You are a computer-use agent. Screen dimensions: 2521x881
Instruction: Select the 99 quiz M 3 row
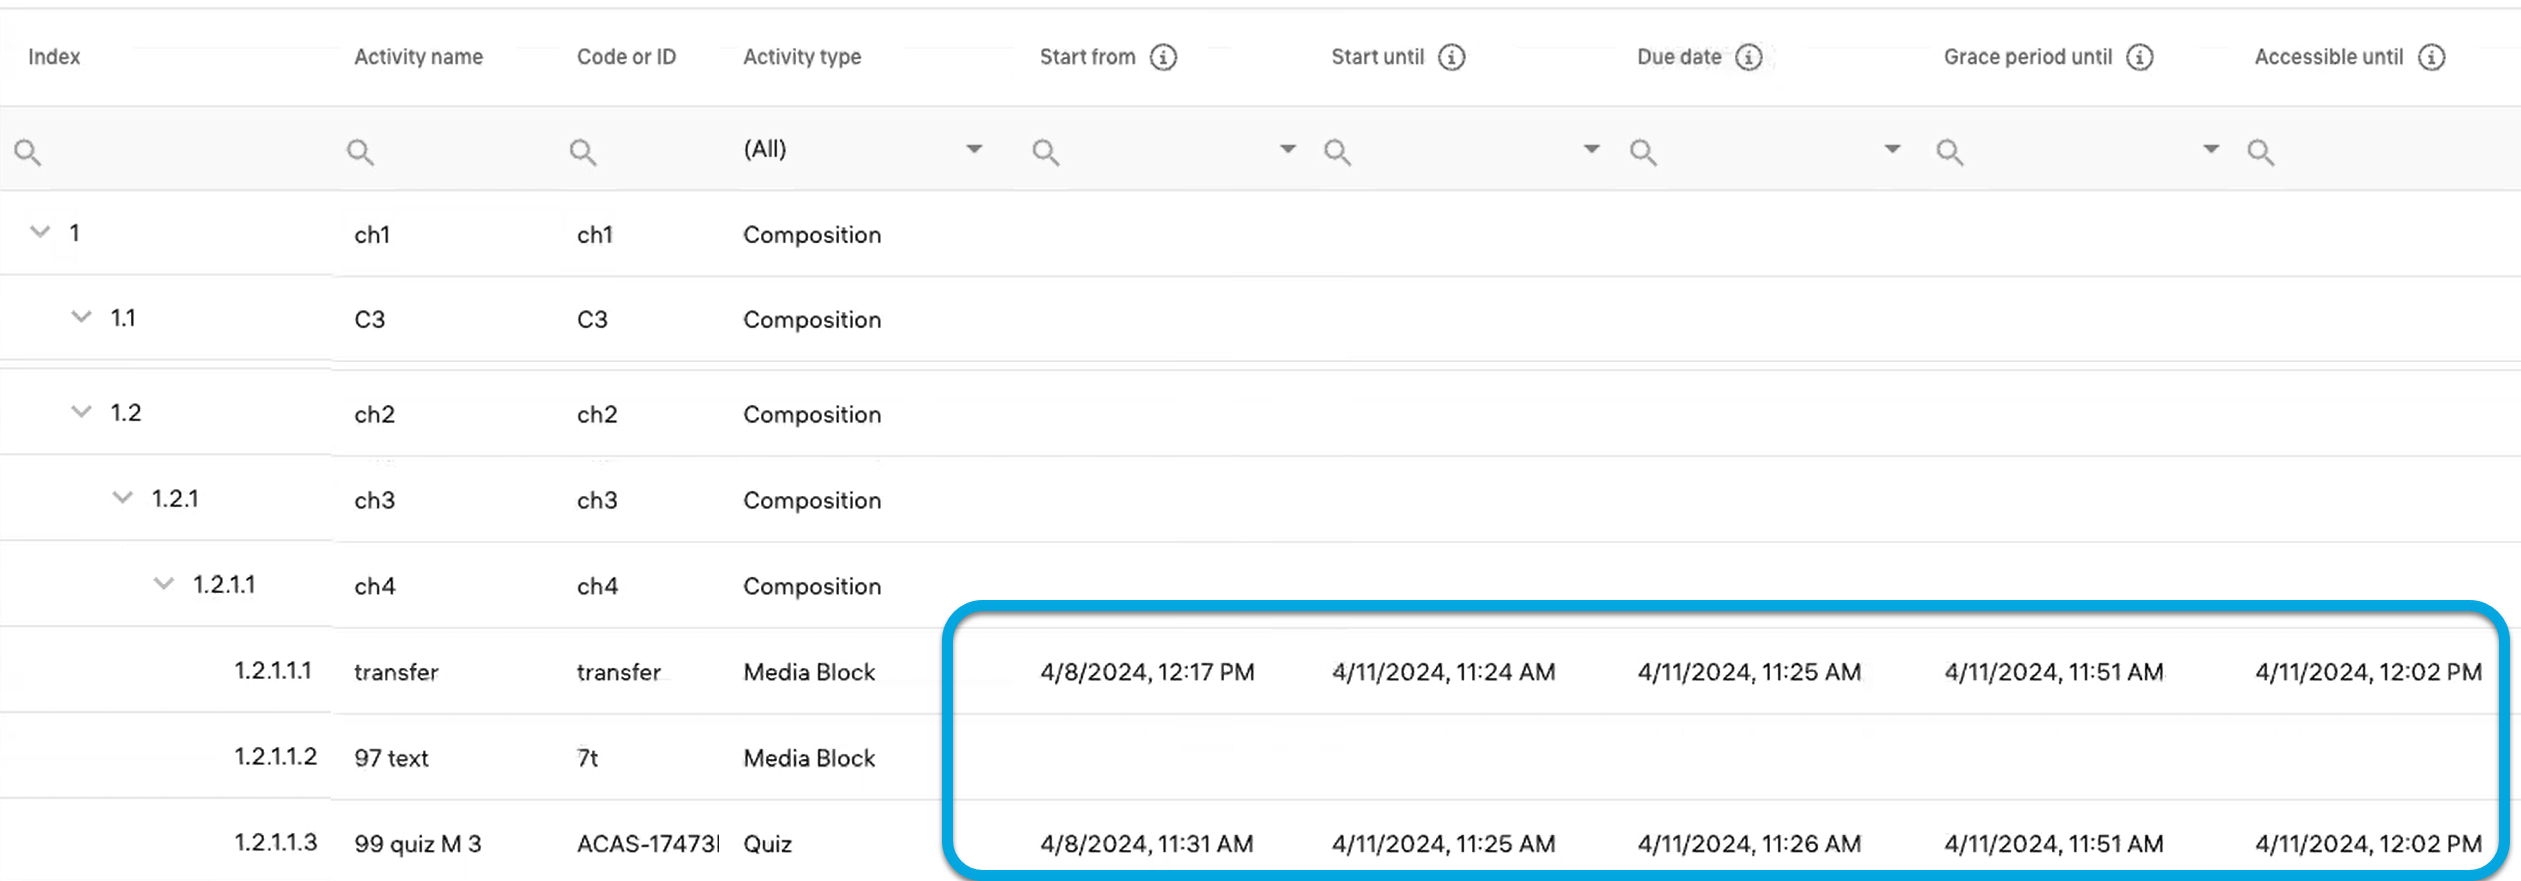(x=417, y=844)
